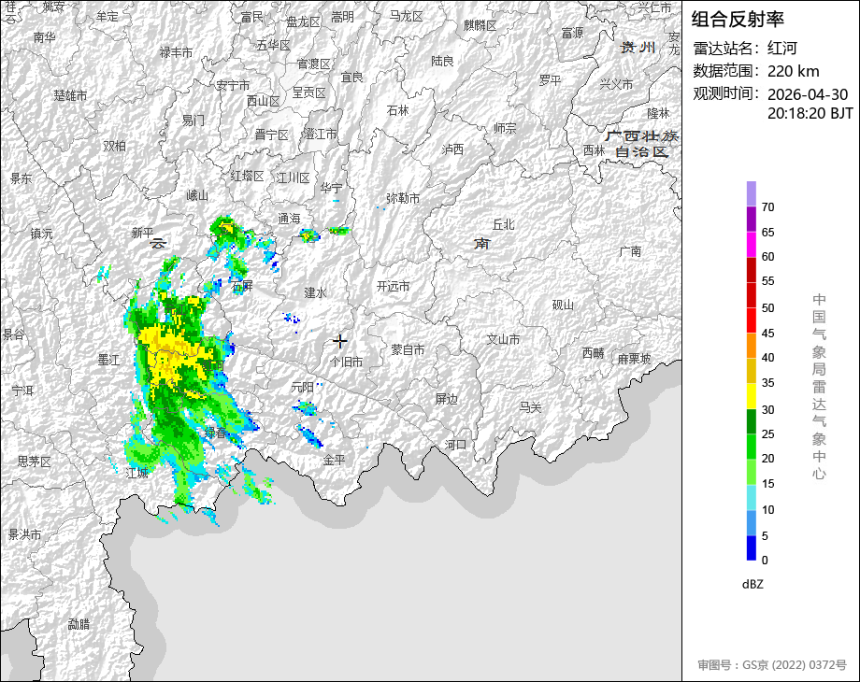Click the 石屏 map label
This screenshot has width=860, height=682.
pos(242,285)
